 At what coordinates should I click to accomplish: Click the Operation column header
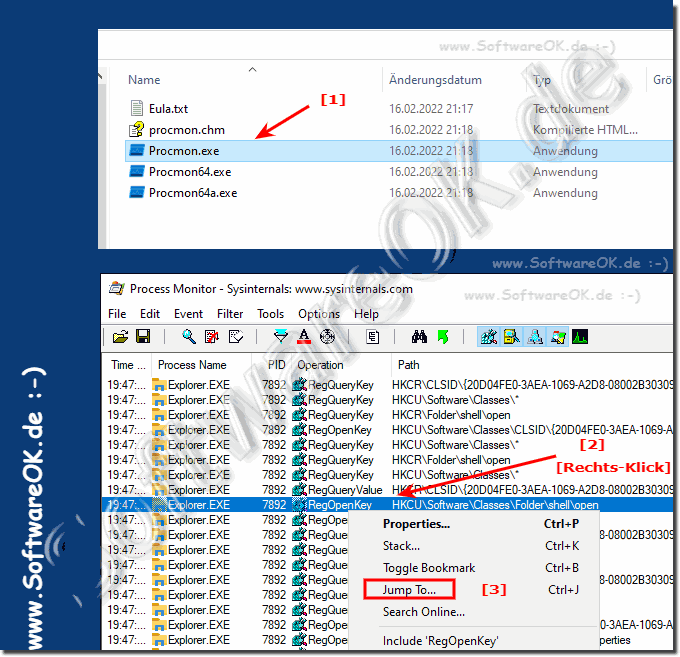[x=320, y=365]
